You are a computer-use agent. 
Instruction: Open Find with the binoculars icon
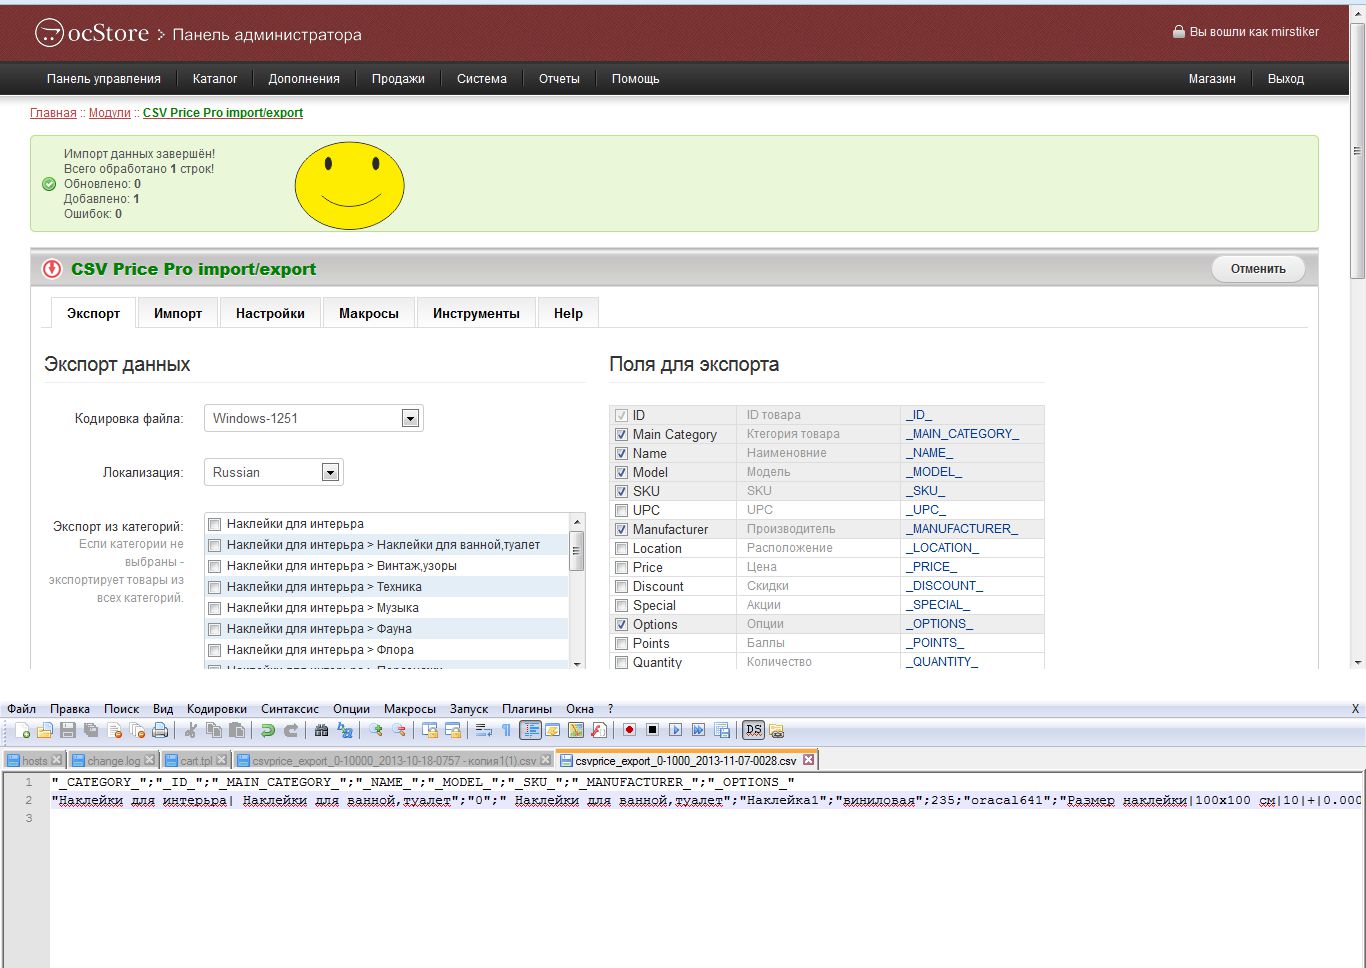point(321,730)
